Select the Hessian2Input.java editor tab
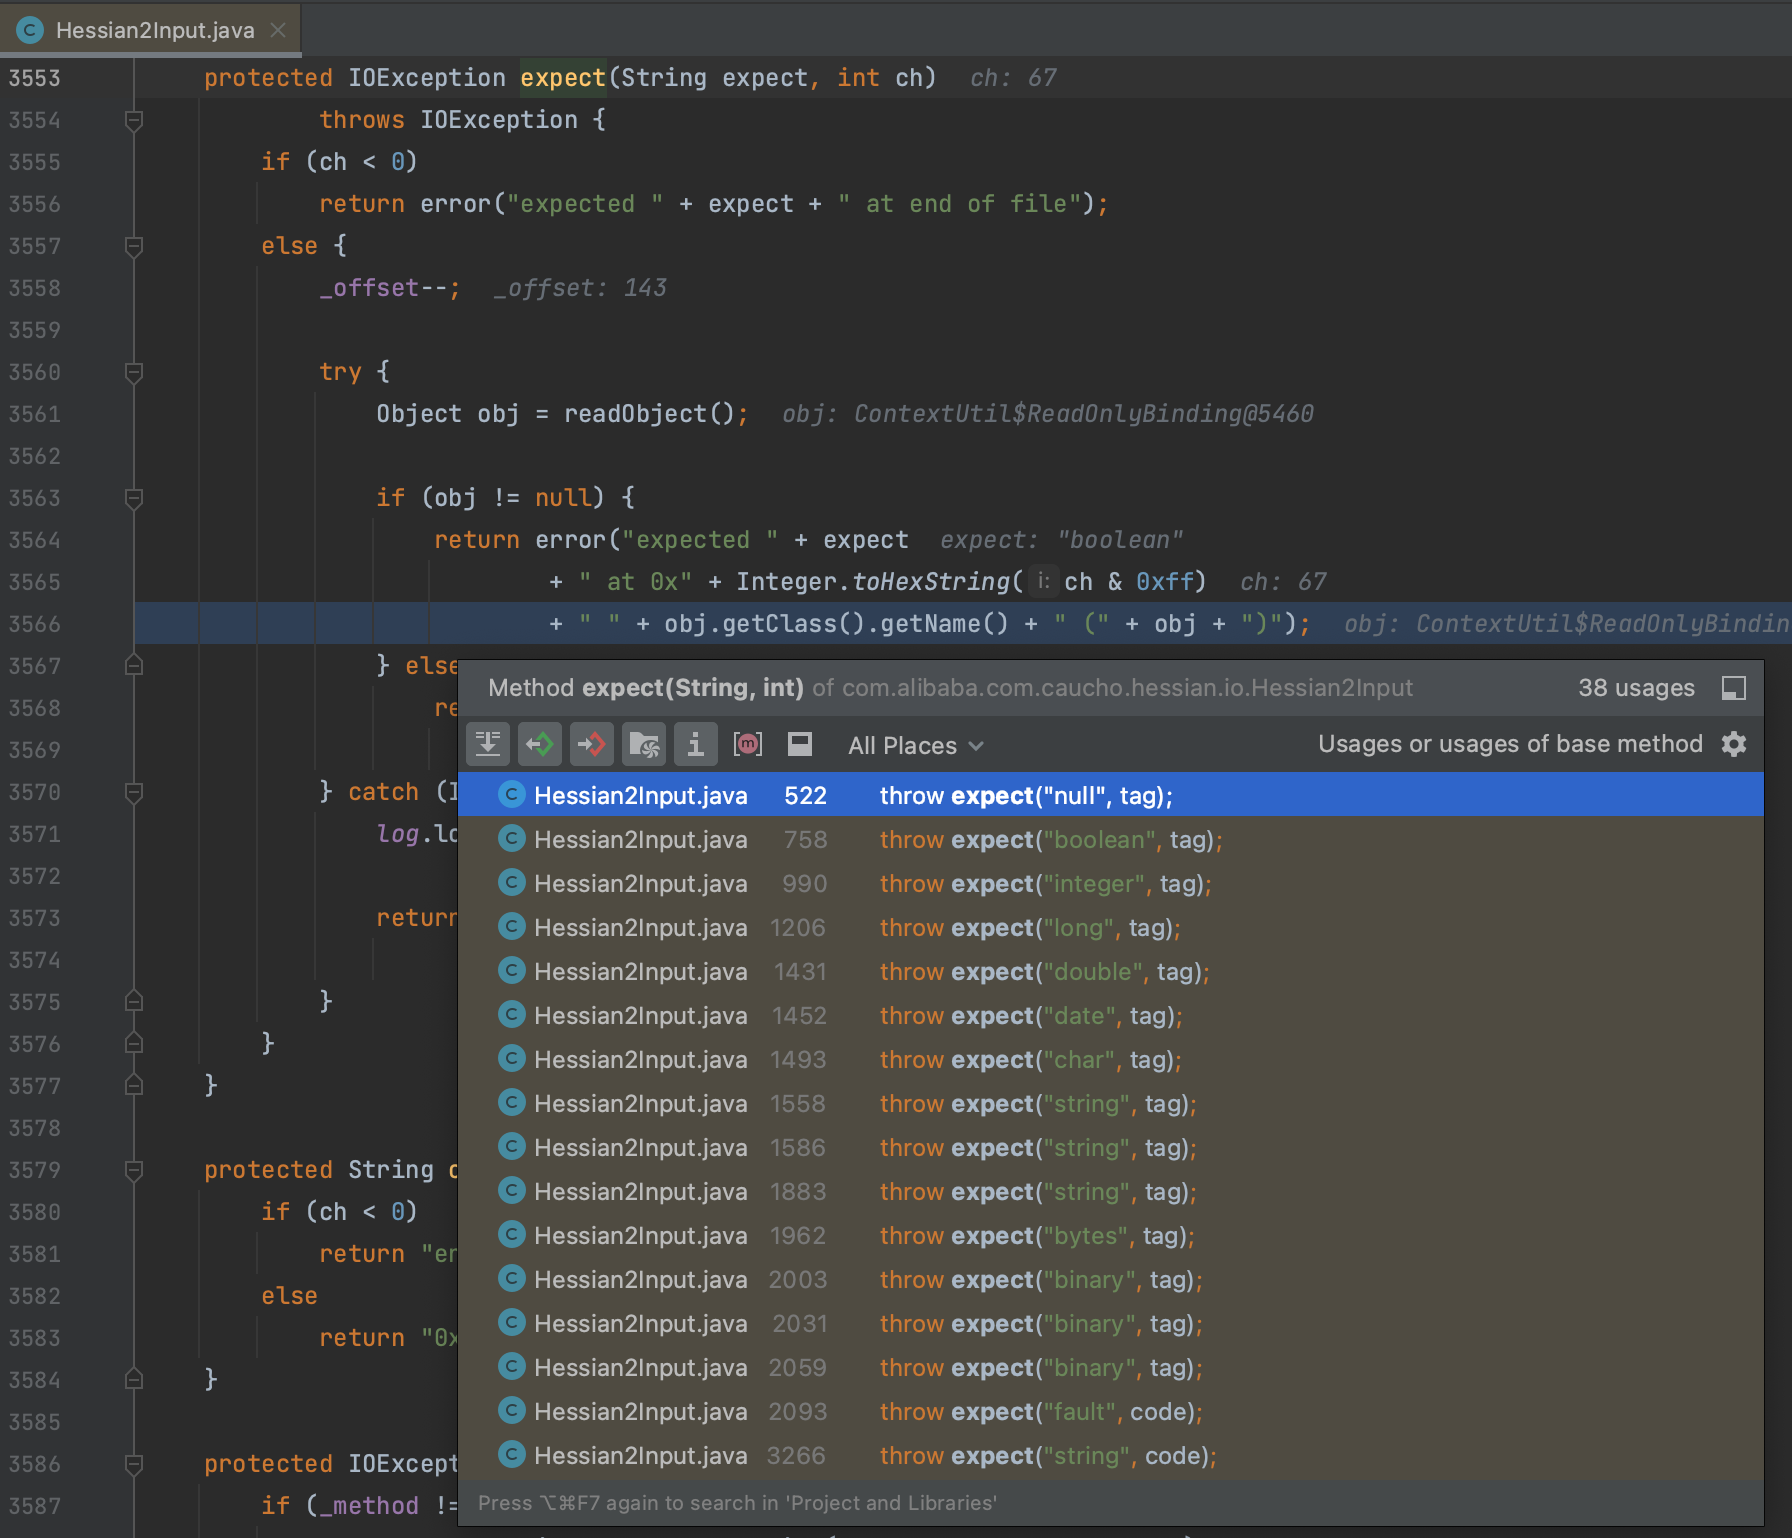Viewport: 1792px width, 1538px height. tap(150, 30)
